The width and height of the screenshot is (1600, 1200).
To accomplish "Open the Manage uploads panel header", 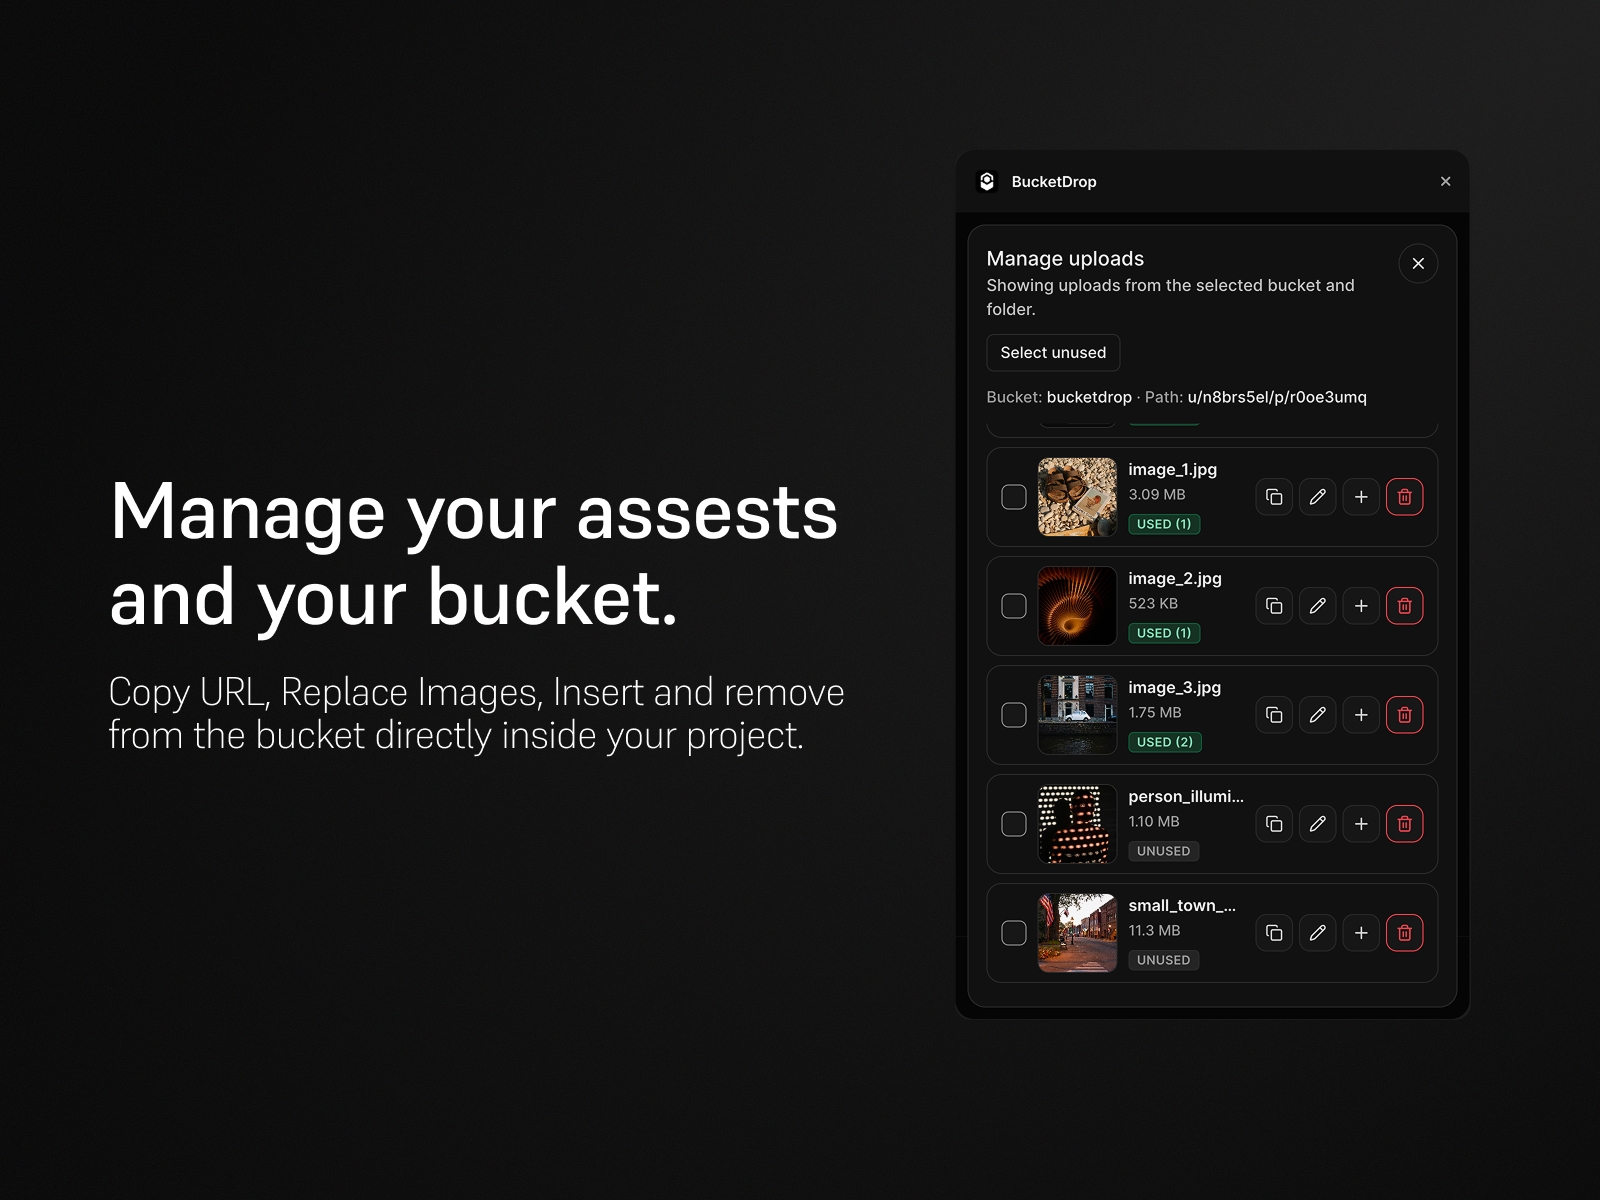I will 1065,258.
